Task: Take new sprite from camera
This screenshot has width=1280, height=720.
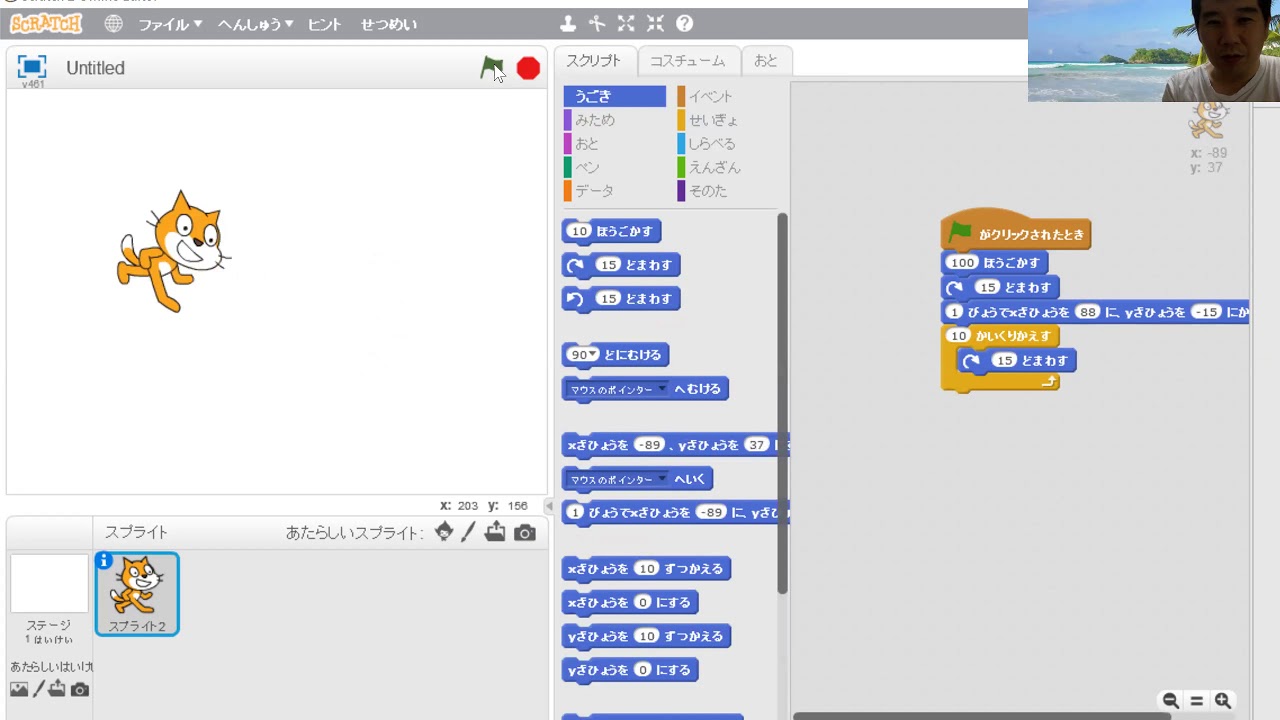Action: [525, 533]
